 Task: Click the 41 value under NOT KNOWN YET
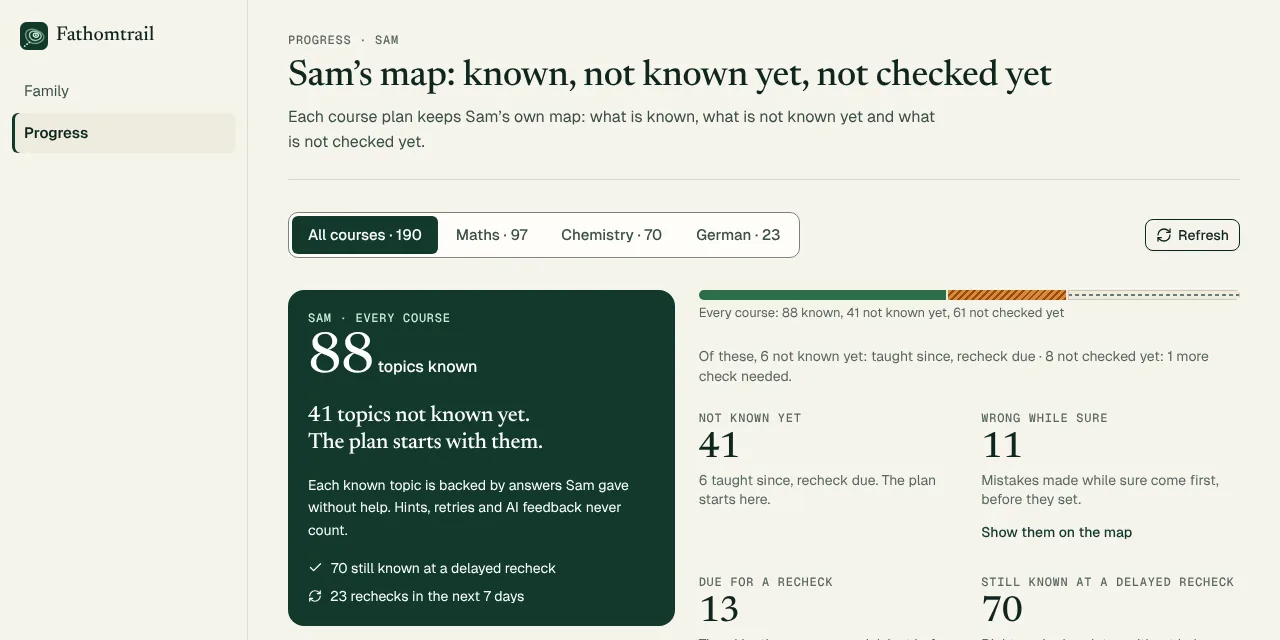pos(719,445)
